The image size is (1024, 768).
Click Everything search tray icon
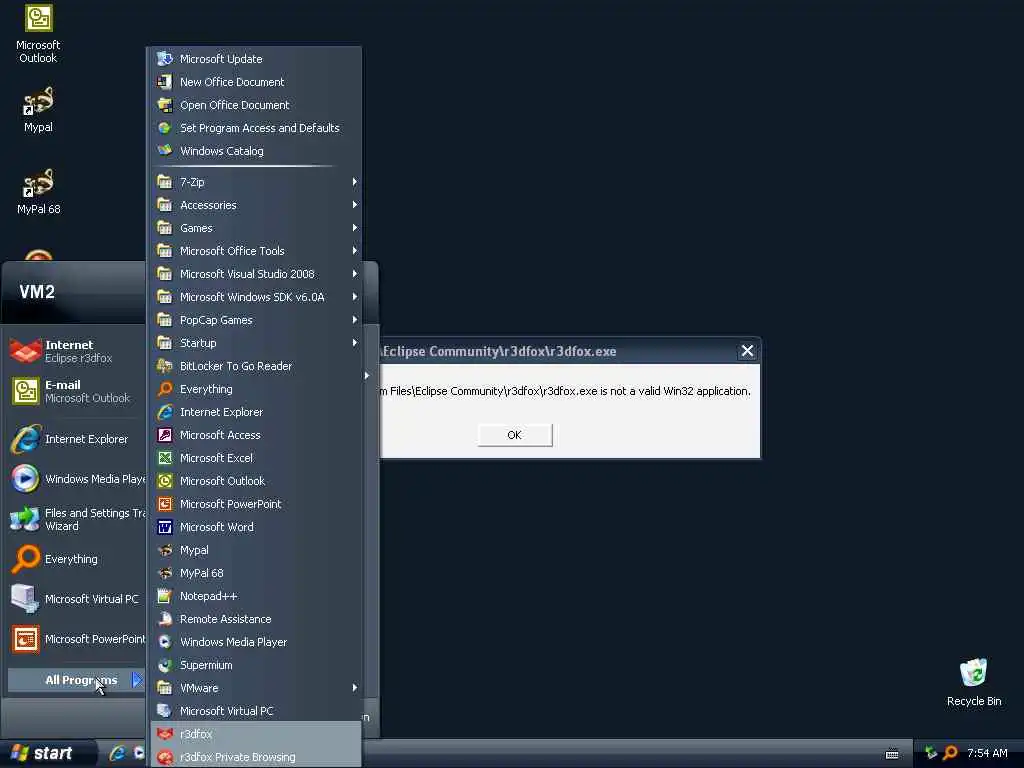[950, 754]
